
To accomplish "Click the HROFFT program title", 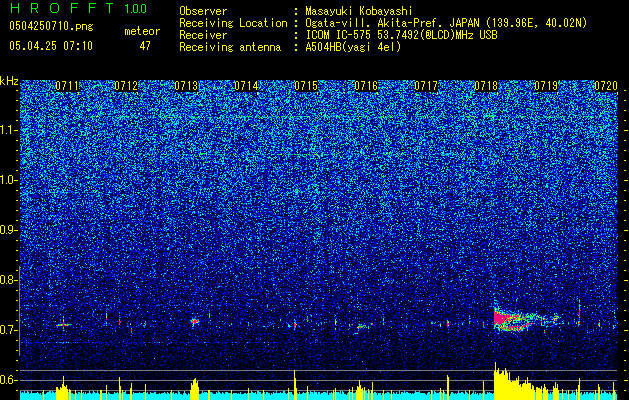I will click(x=64, y=8).
